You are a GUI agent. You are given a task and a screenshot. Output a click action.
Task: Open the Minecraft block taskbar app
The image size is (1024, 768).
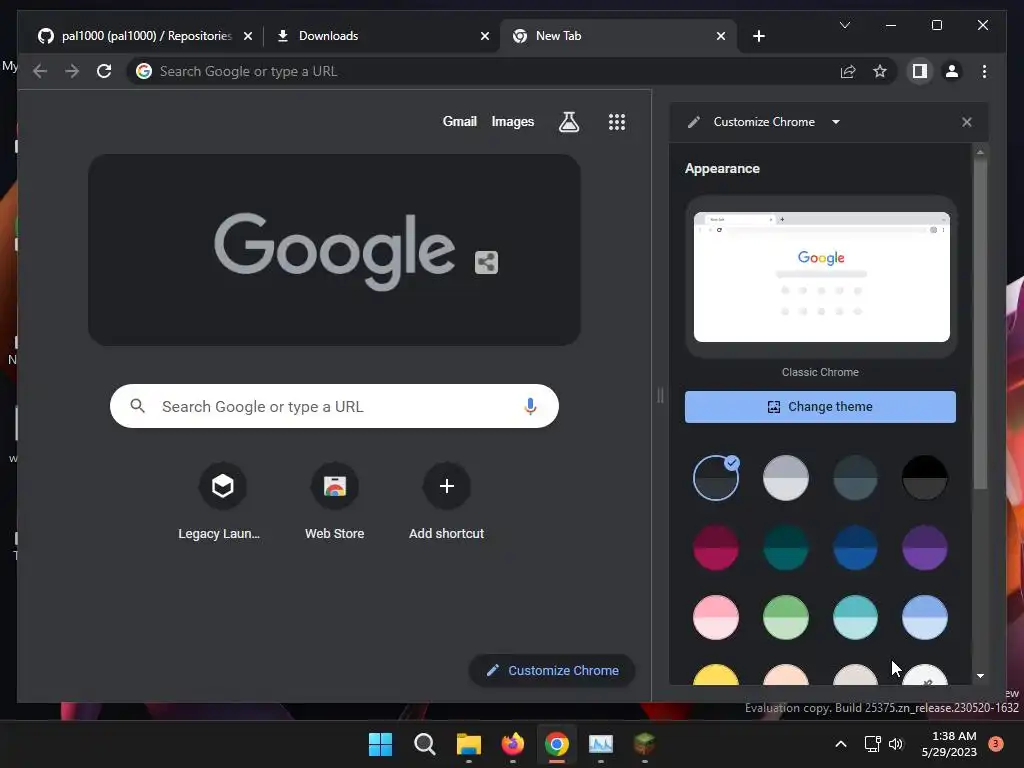click(645, 744)
